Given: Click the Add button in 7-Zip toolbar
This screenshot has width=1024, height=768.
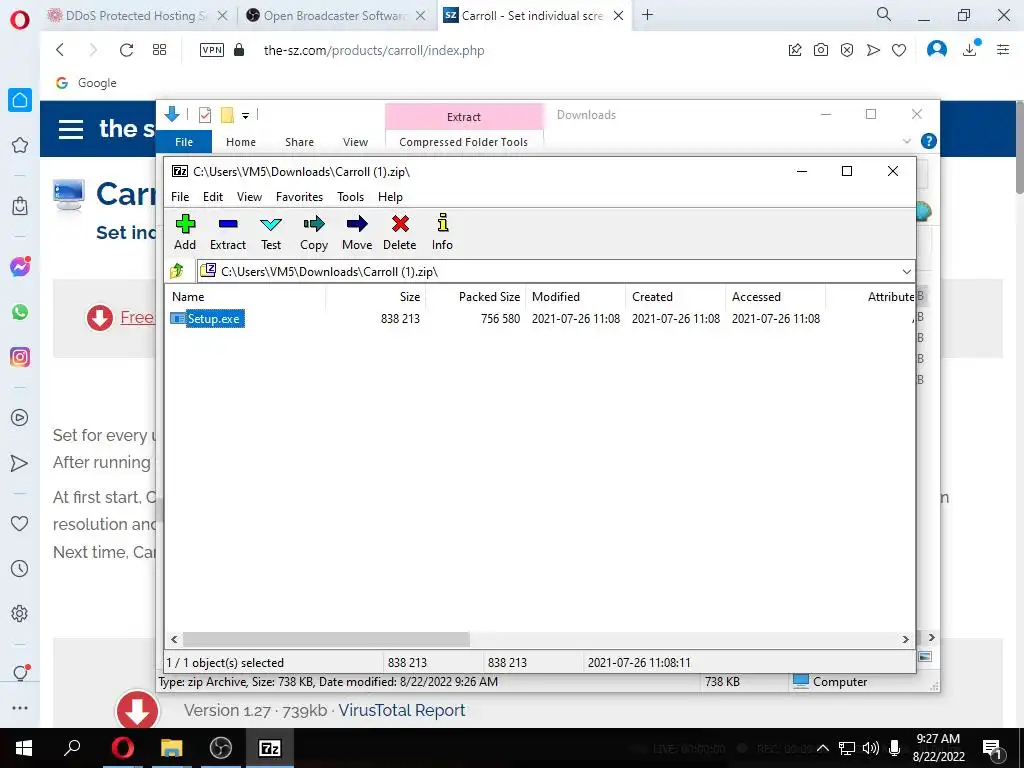Looking at the screenshot, I should tap(185, 232).
